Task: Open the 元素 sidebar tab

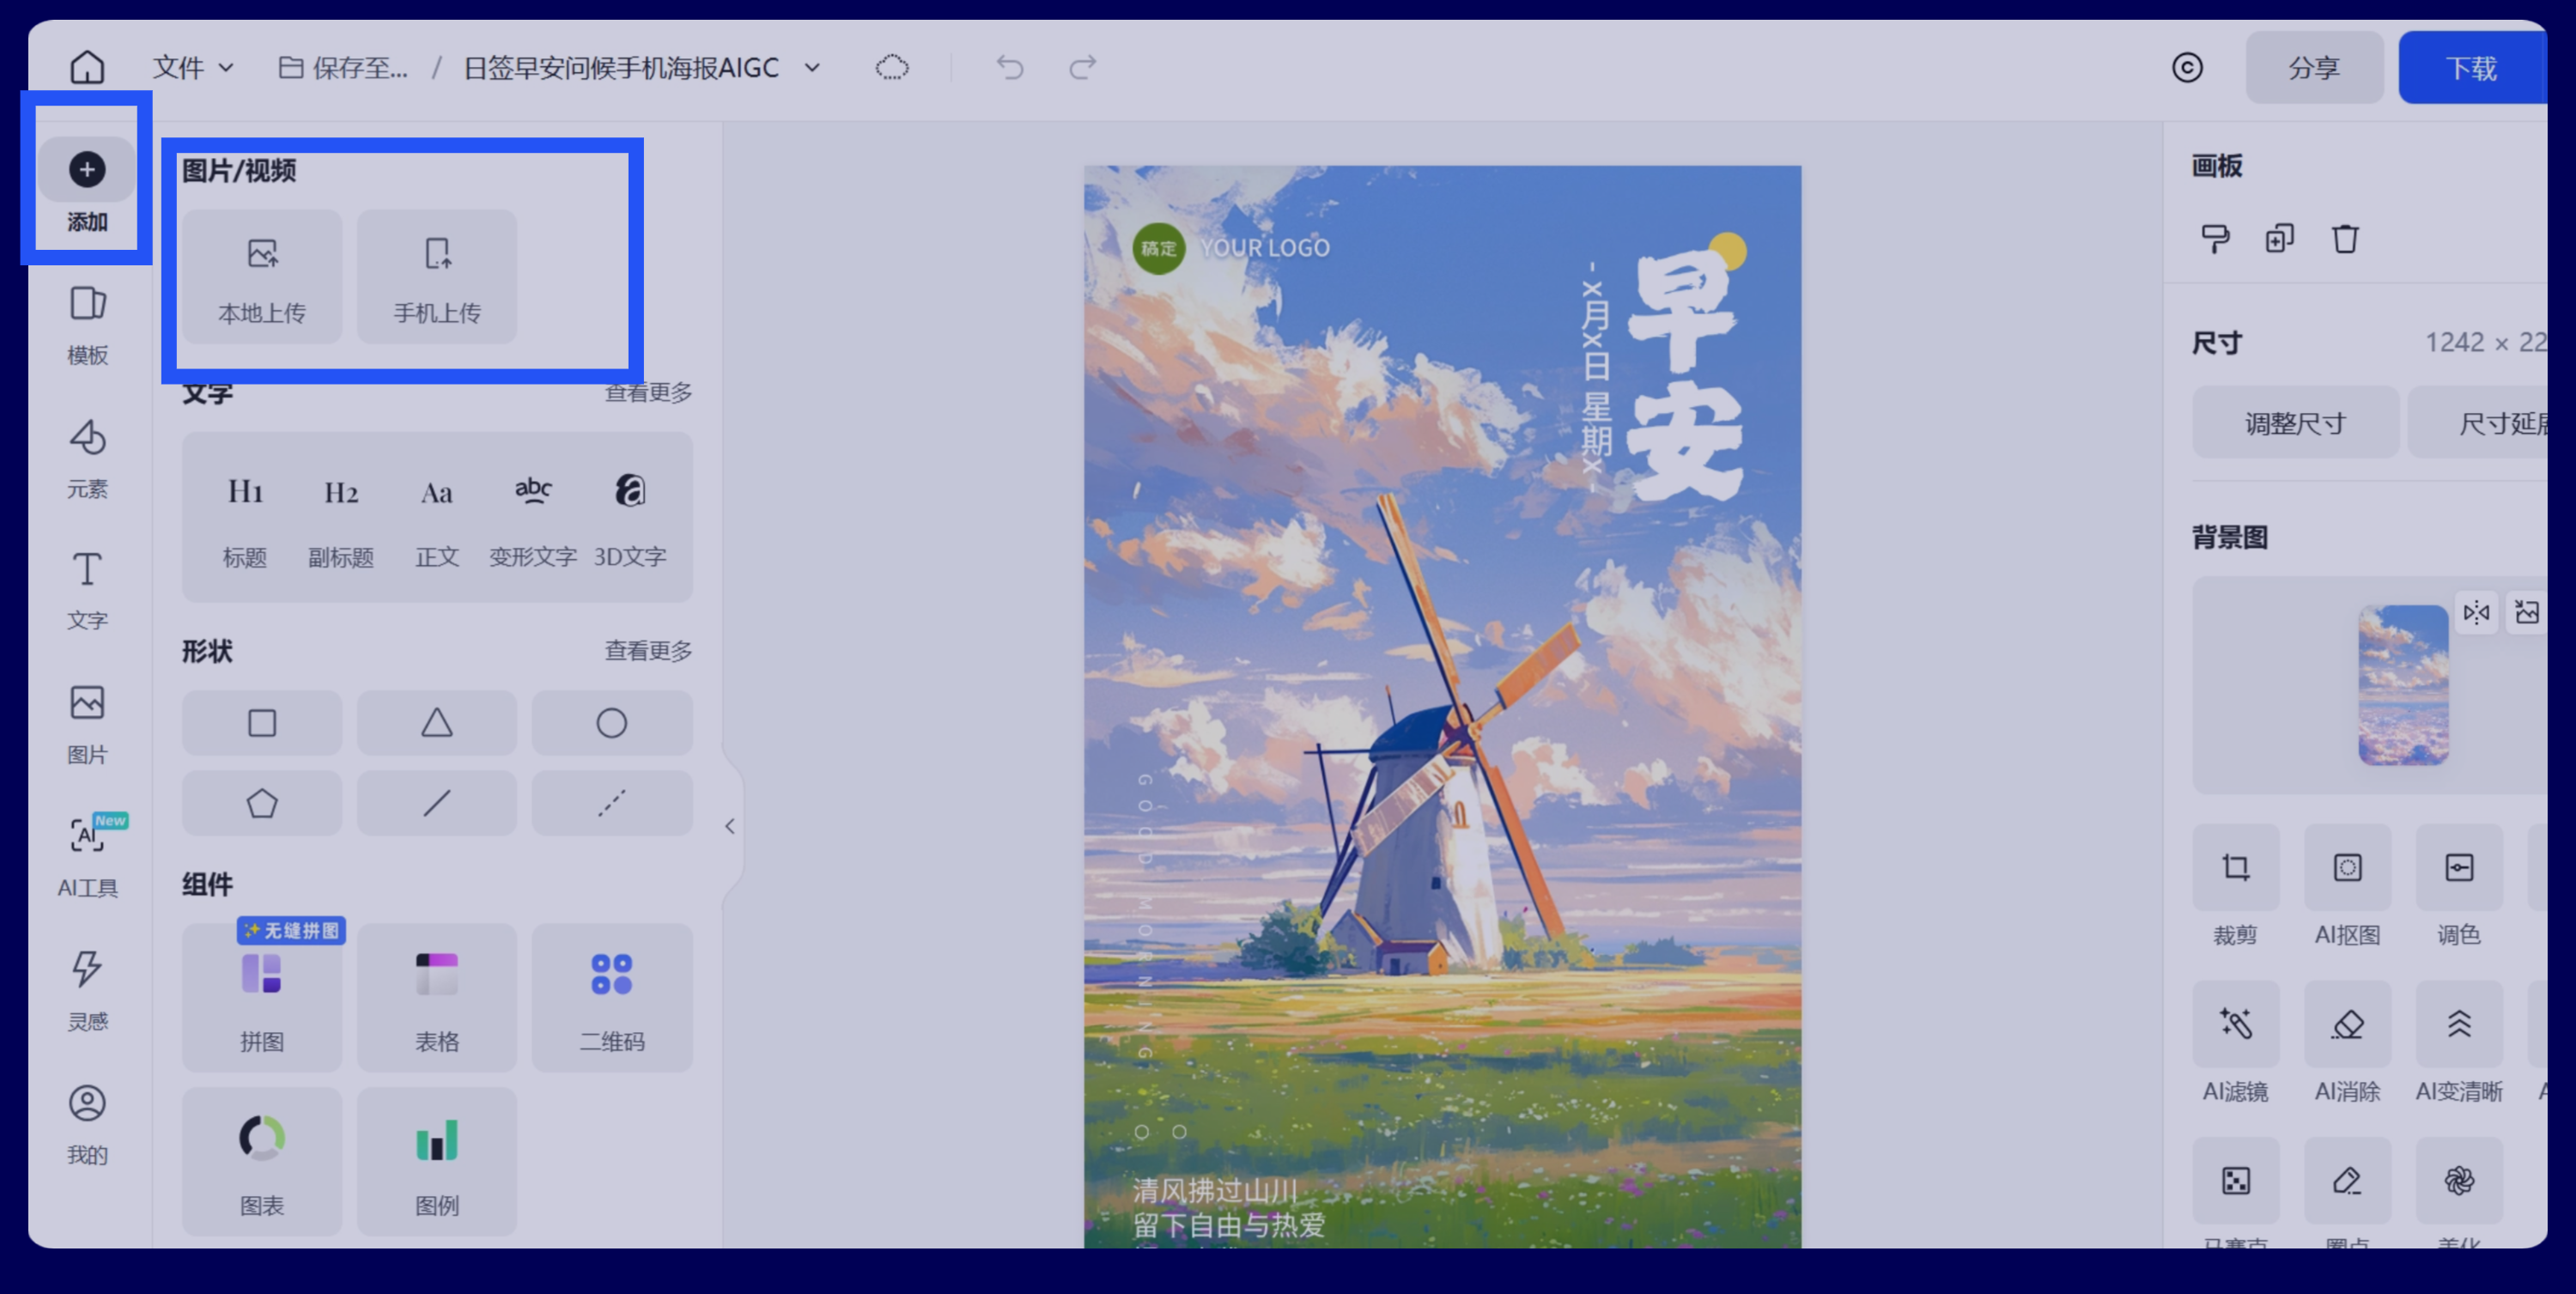Action: pyautogui.click(x=87, y=458)
